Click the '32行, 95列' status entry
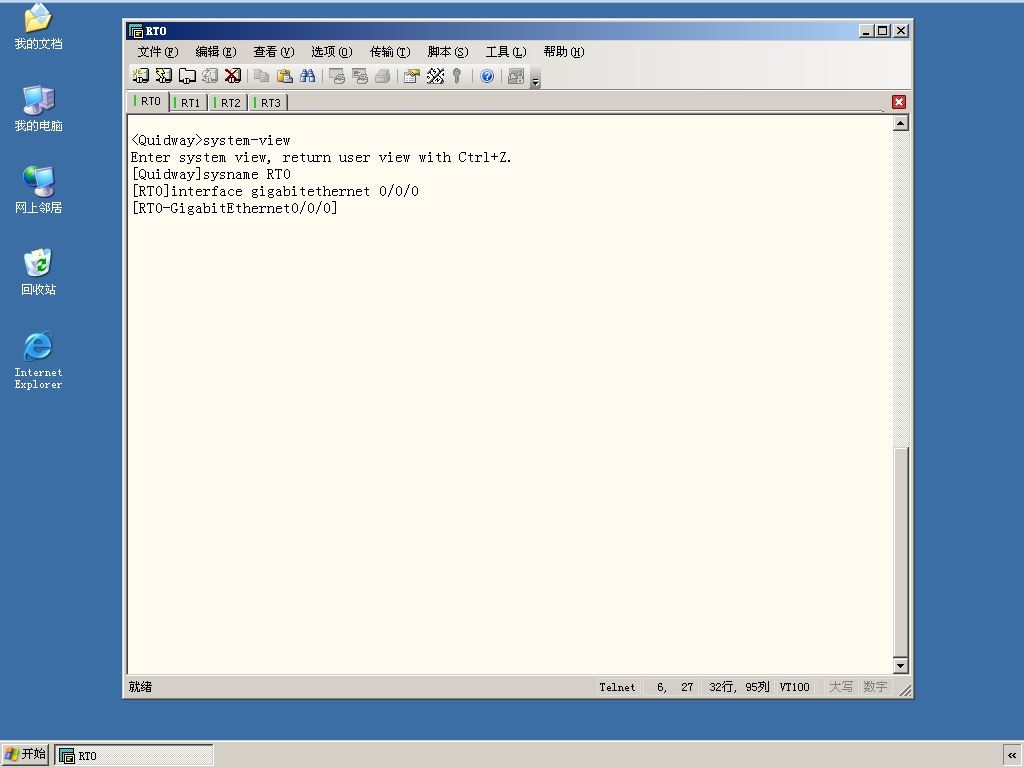 [739, 687]
